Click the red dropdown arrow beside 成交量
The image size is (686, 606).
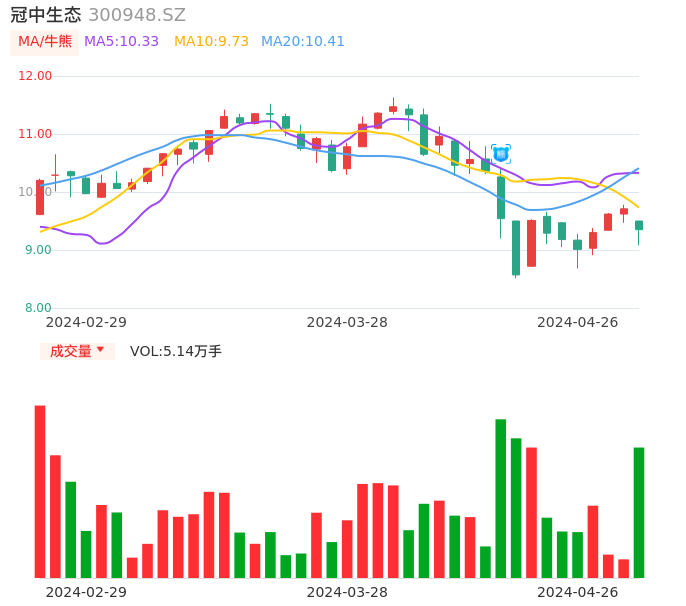tap(101, 351)
